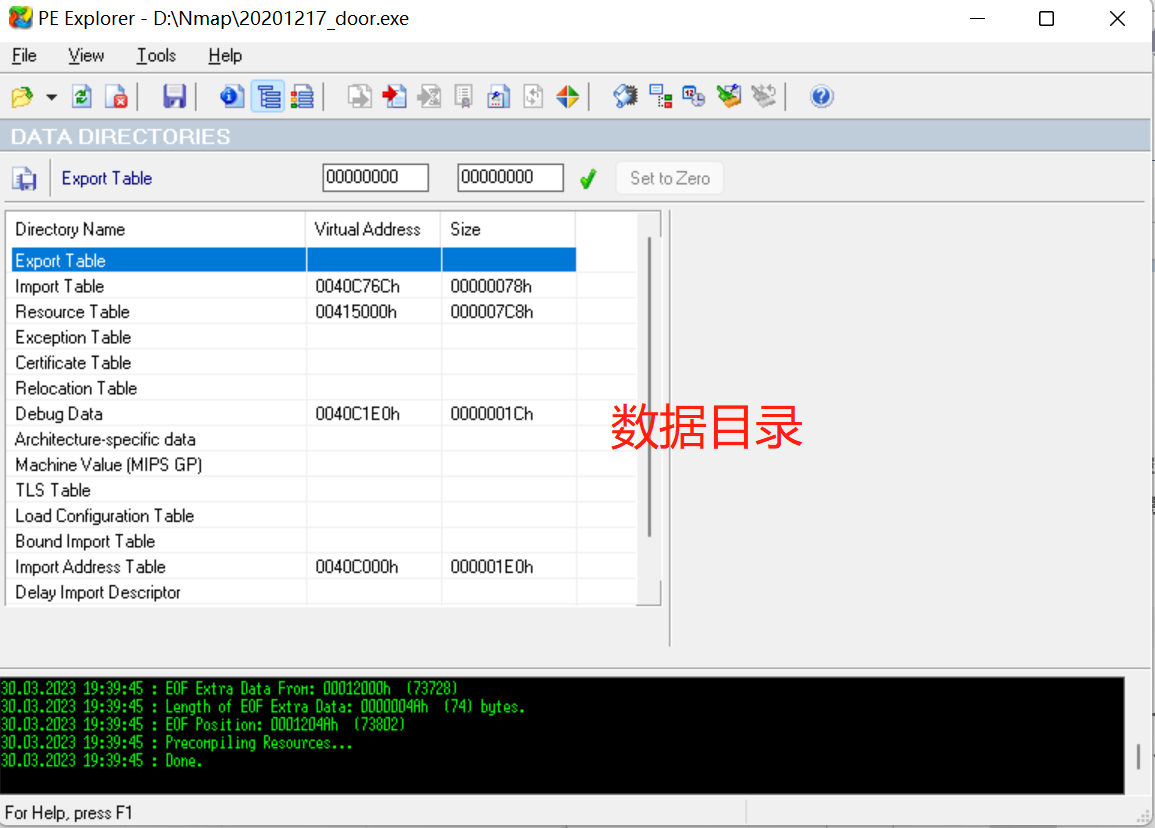Select the Resource Table row
The image size is (1155, 828).
pyautogui.click(x=293, y=312)
